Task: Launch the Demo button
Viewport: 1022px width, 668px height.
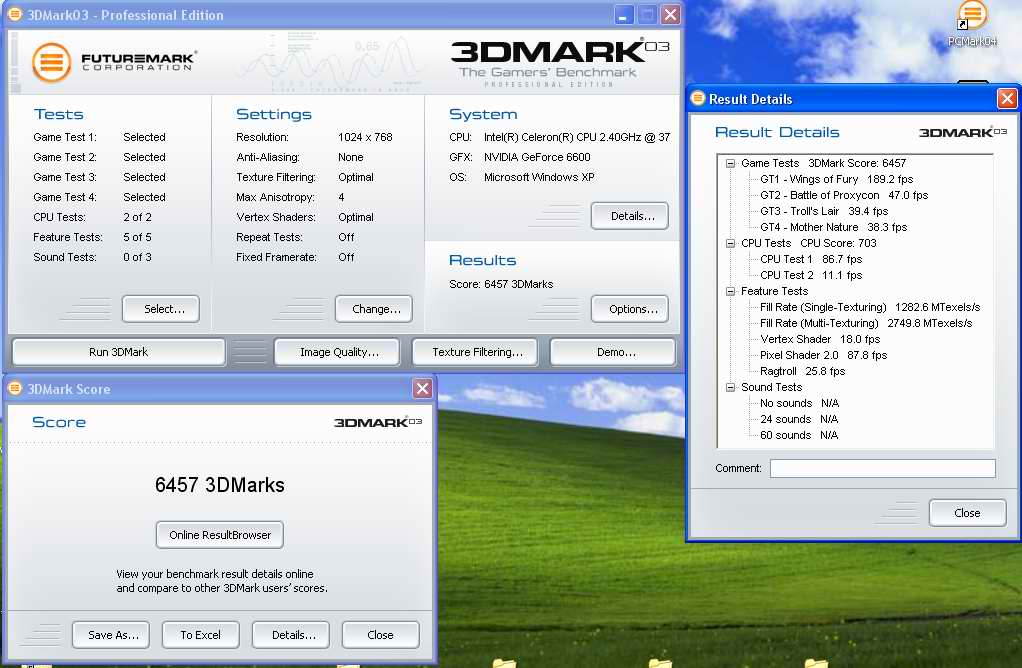Action: click(613, 352)
